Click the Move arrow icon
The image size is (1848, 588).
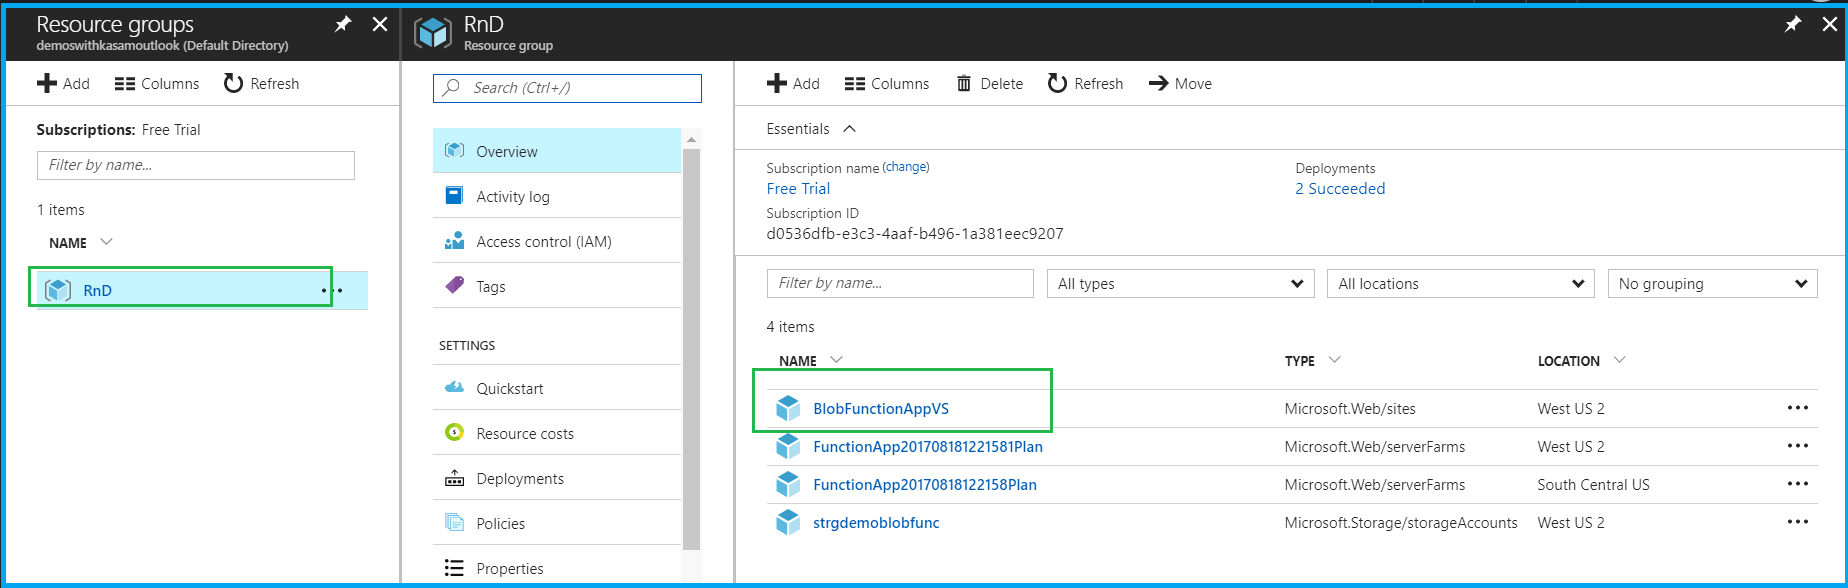click(1158, 83)
